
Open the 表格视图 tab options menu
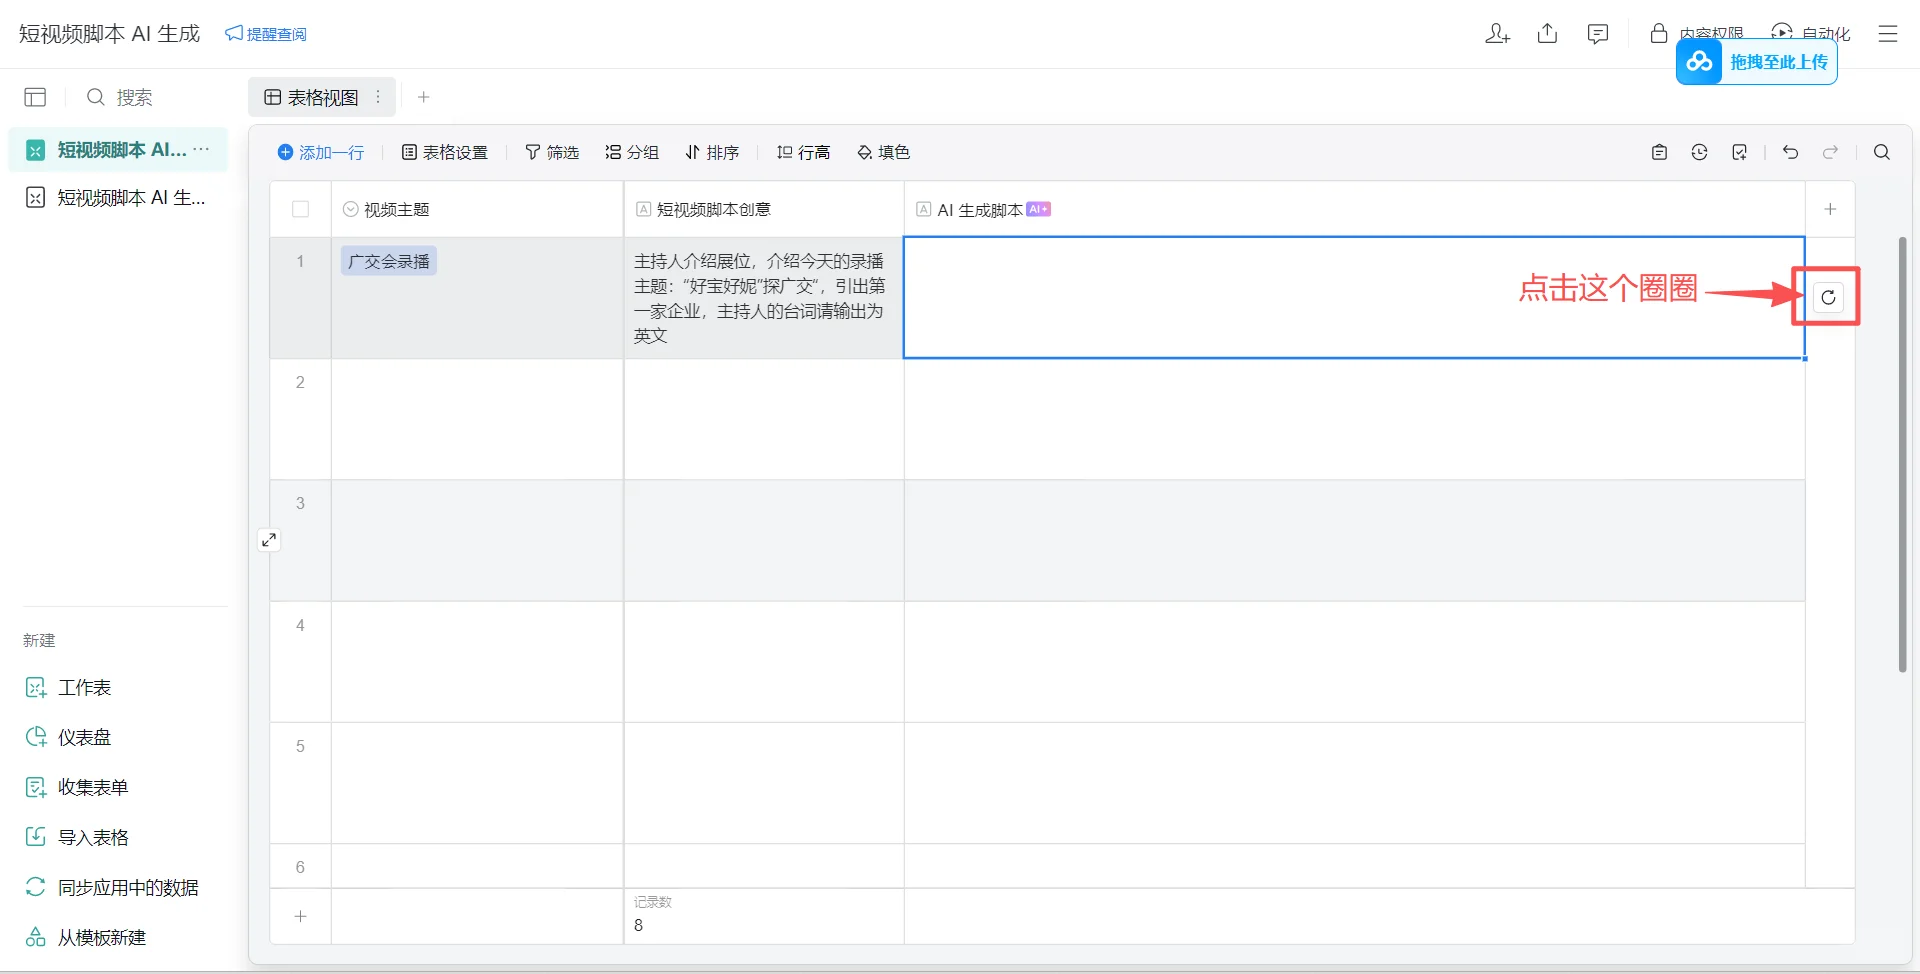378,97
